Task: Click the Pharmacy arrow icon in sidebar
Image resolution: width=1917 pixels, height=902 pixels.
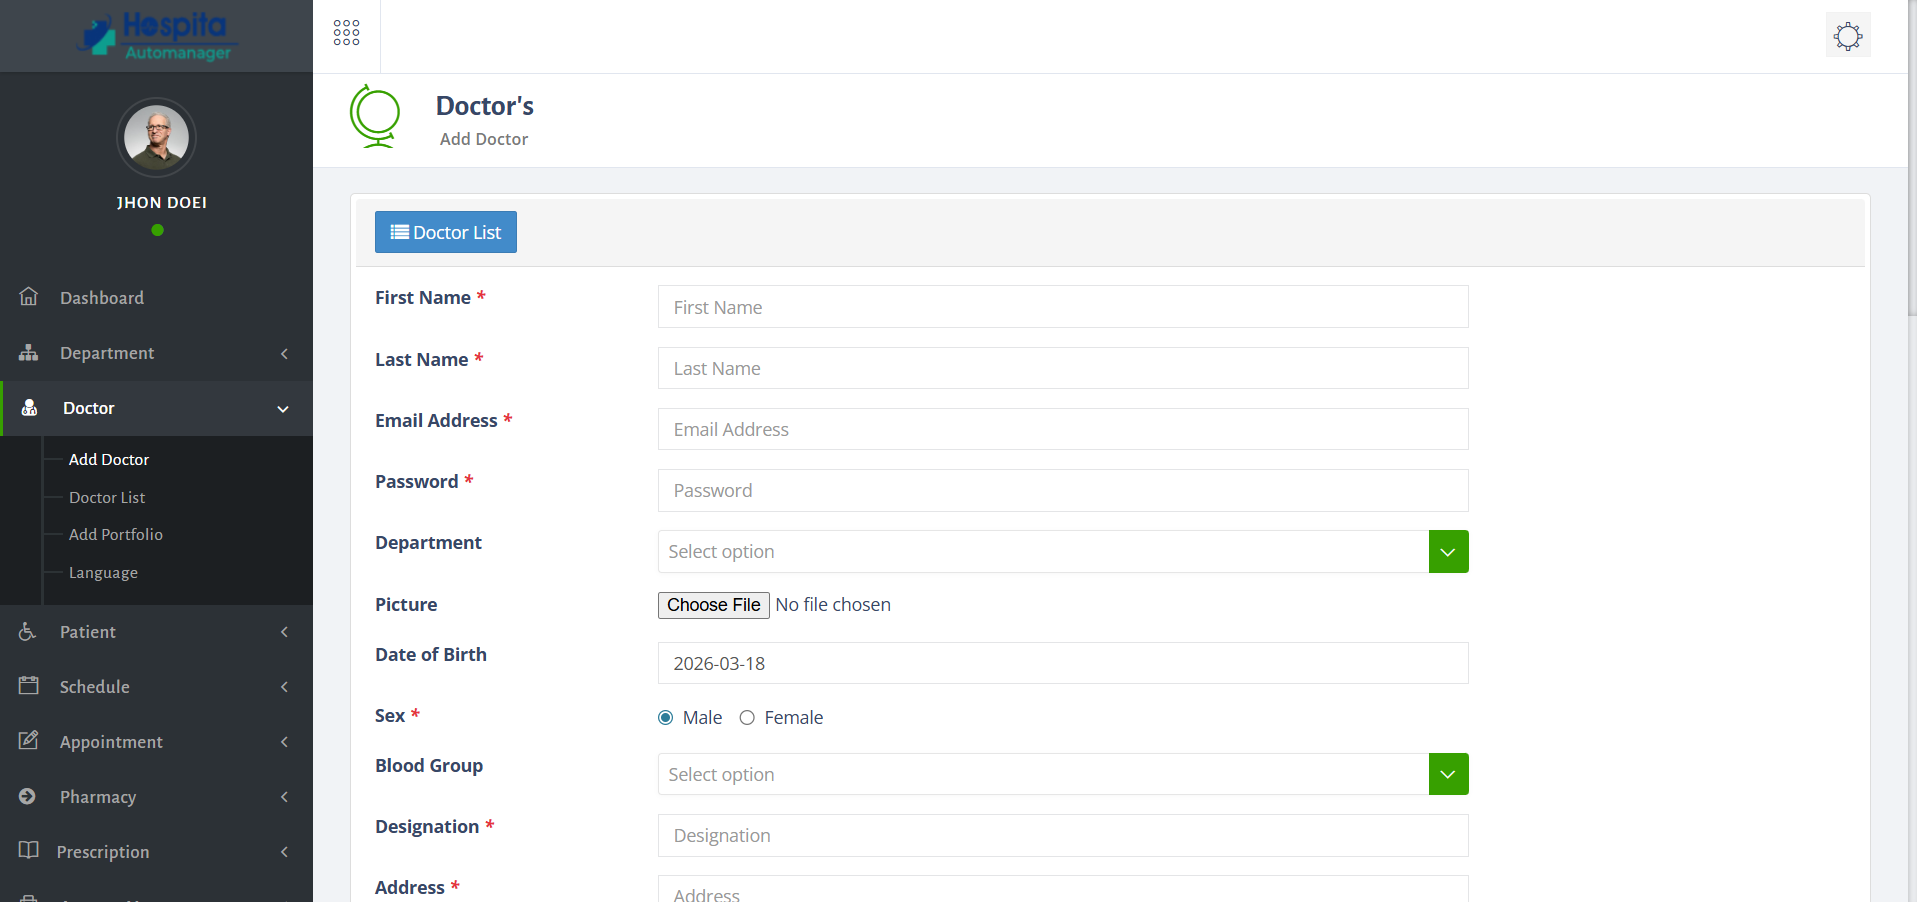Action: click(284, 797)
